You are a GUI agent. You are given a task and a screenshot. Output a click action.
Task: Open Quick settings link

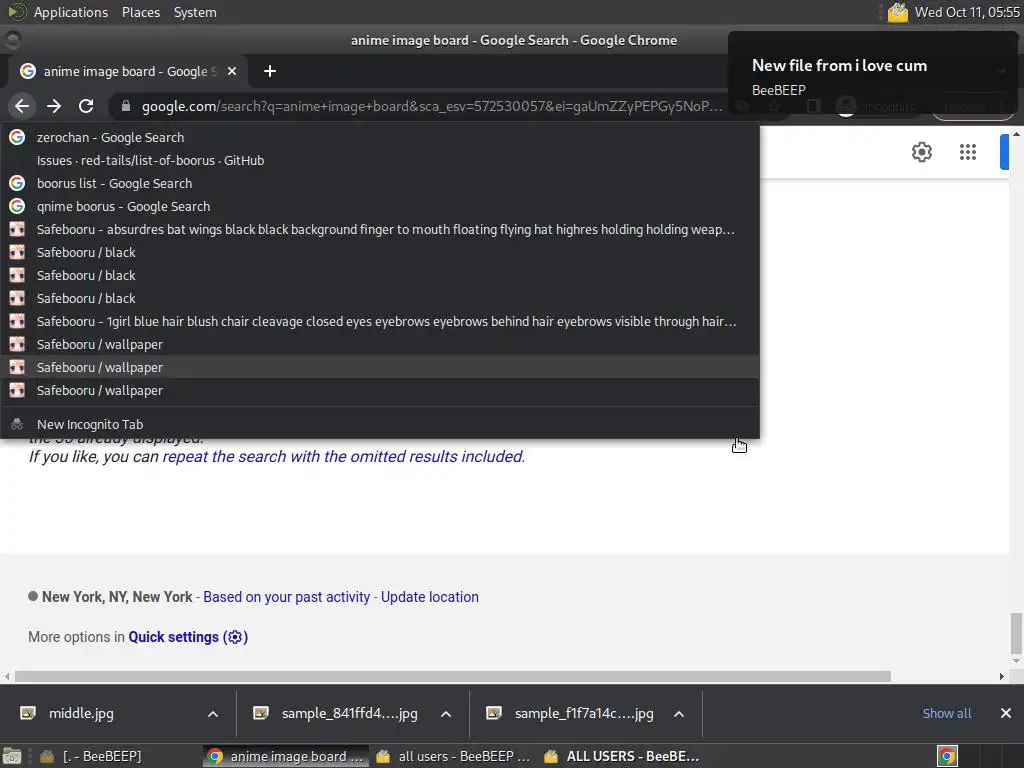coord(188,637)
